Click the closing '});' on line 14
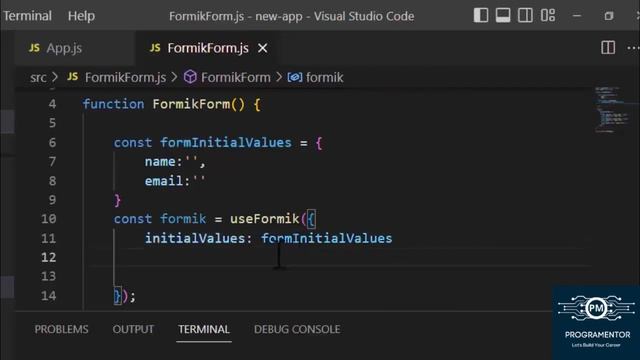The image size is (640, 360). click(x=124, y=296)
